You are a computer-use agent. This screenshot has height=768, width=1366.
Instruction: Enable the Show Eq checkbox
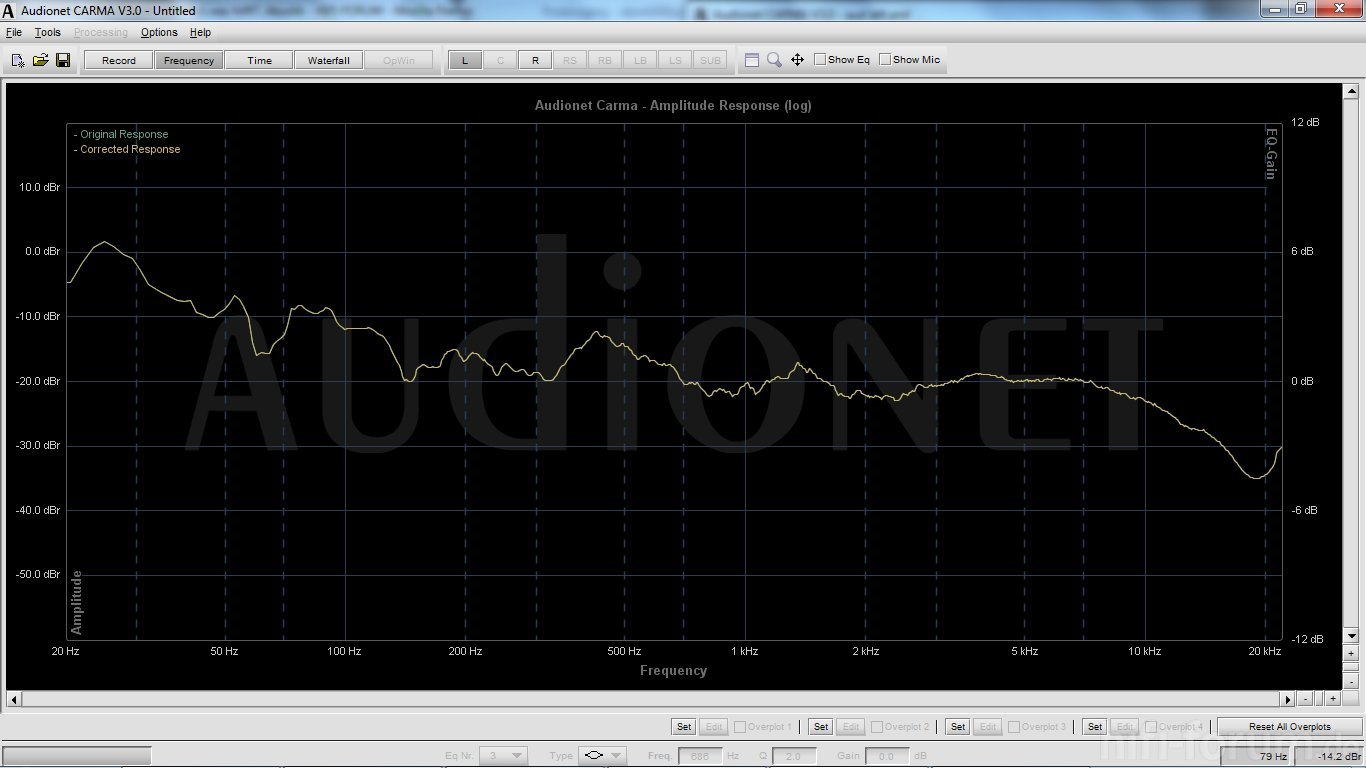[820, 60]
